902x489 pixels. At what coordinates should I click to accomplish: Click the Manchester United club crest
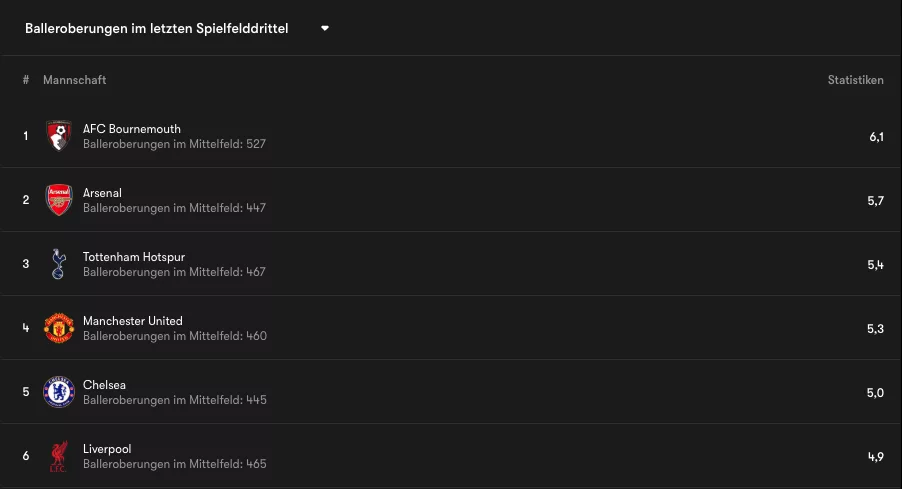click(59, 328)
